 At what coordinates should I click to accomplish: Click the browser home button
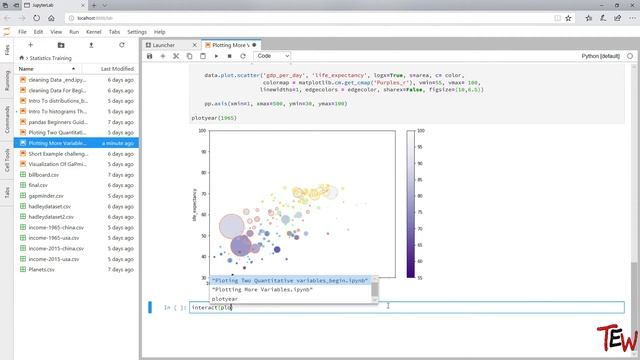pos(51,18)
